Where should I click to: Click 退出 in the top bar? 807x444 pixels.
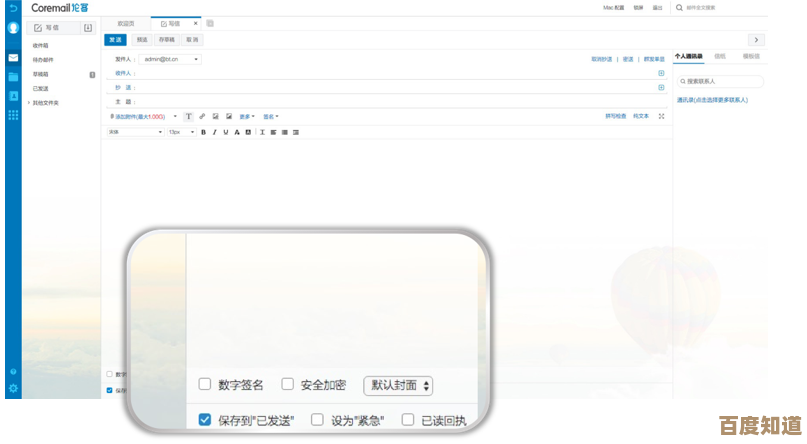[657, 8]
